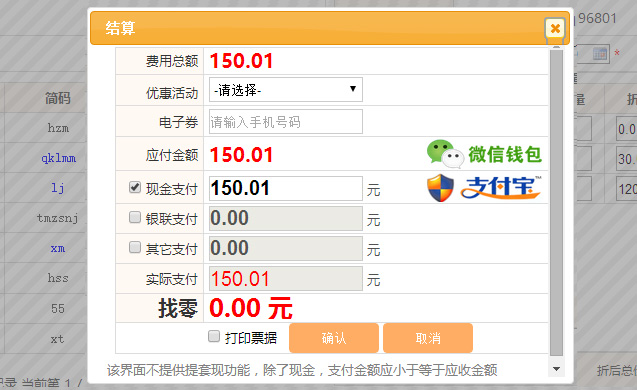Open 优惠活动 -请选择- dropdown
637x390 pixels.
click(286, 90)
